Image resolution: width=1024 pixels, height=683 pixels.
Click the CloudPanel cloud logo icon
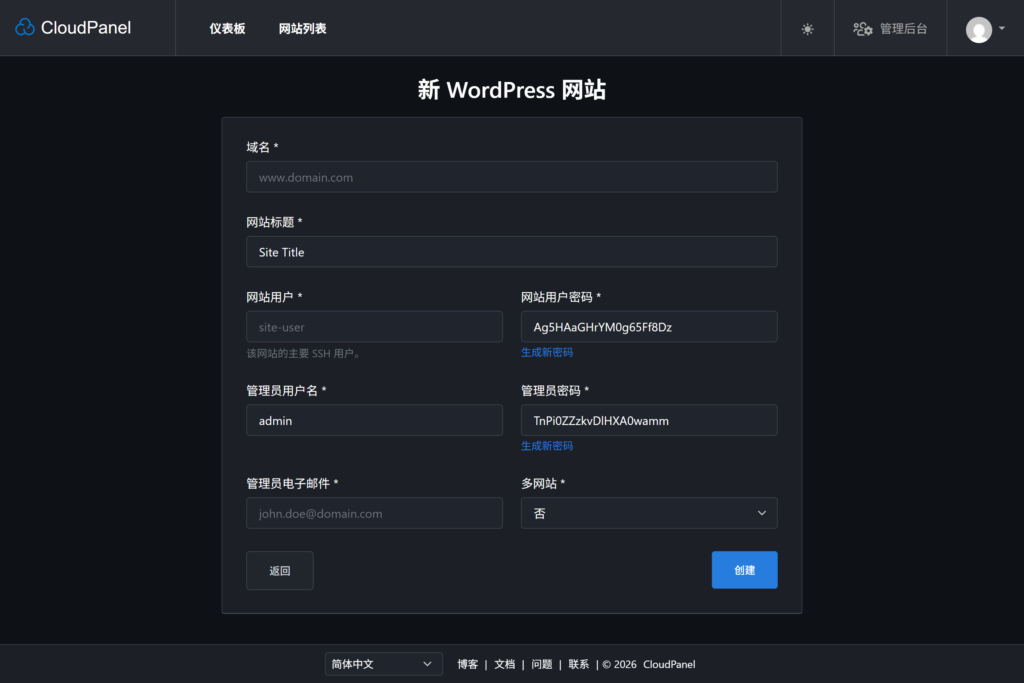25,27
